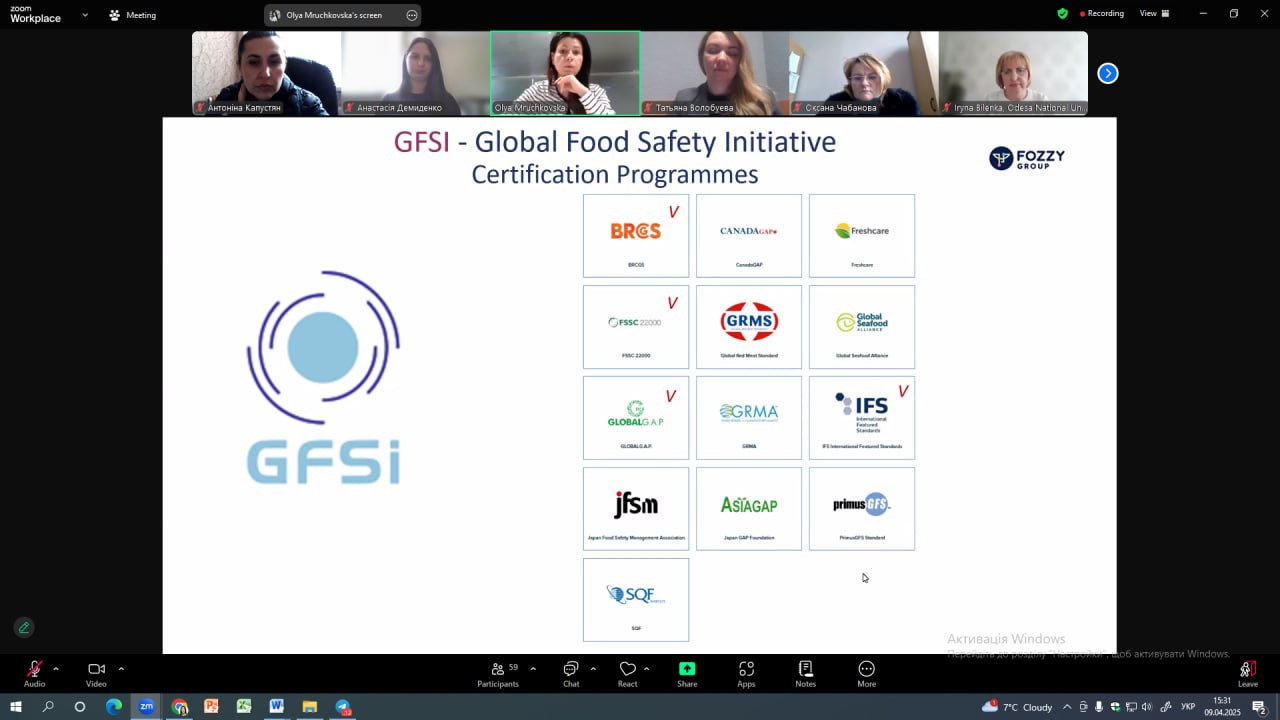Switch to Zoom taskbar icon
Screen dimensions: 1280x720
tap(146, 706)
